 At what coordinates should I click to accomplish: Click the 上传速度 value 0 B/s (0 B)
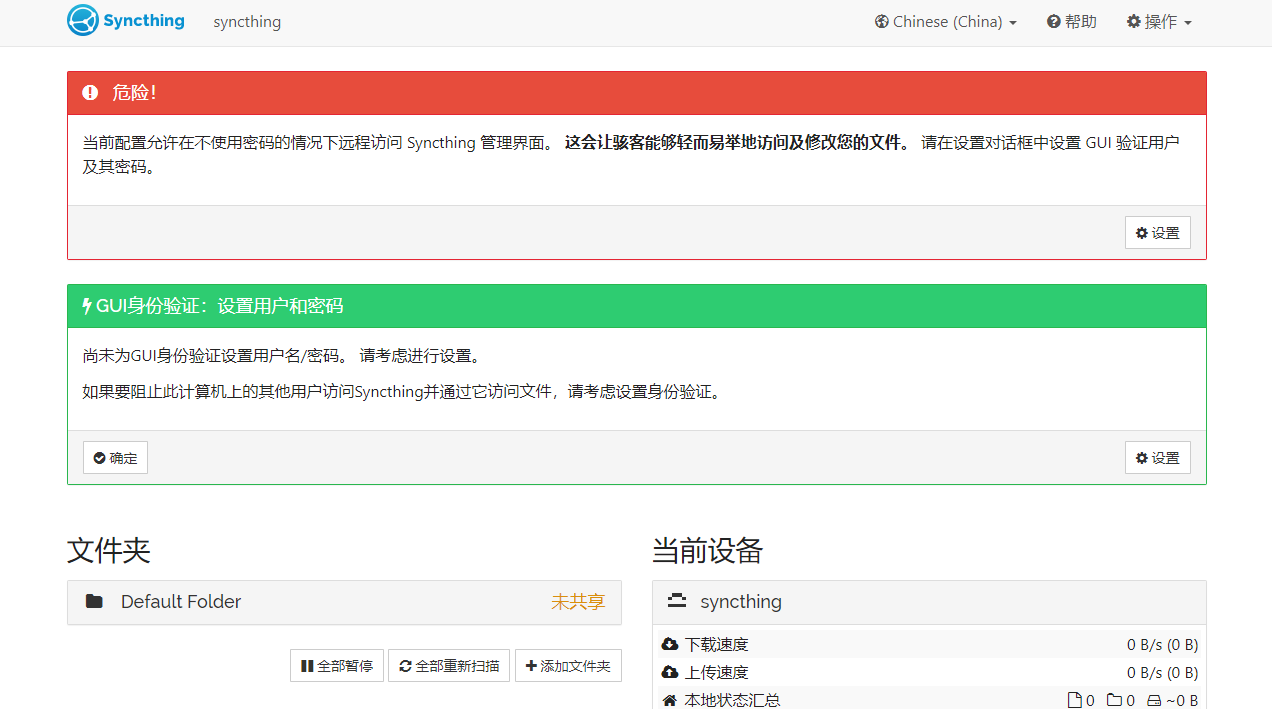click(x=1162, y=673)
